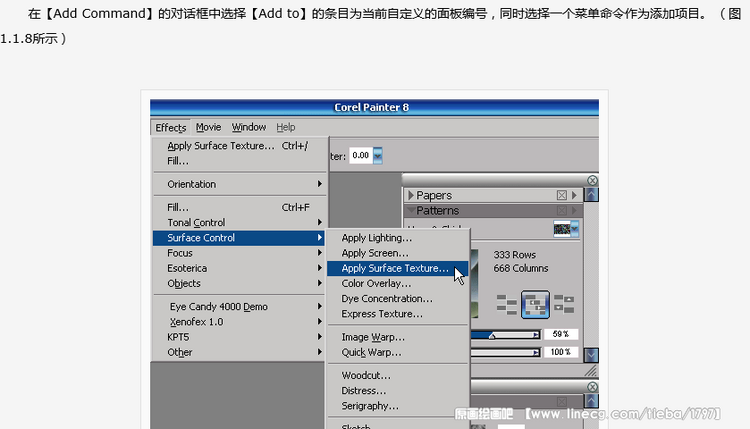Screen dimensions: 750x429
Task: Choose highlighted Apply Surface Texture... in submenu
Action: 398,268
